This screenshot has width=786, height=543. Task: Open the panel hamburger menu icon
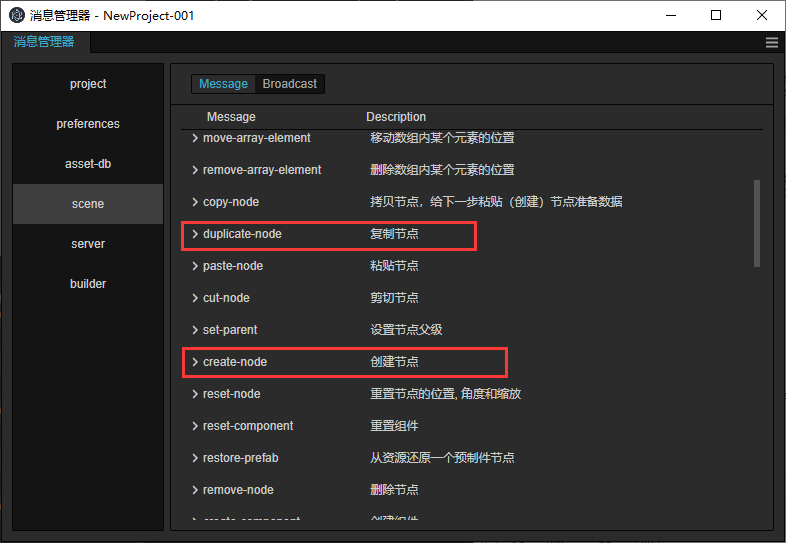click(x=771, y=43)
